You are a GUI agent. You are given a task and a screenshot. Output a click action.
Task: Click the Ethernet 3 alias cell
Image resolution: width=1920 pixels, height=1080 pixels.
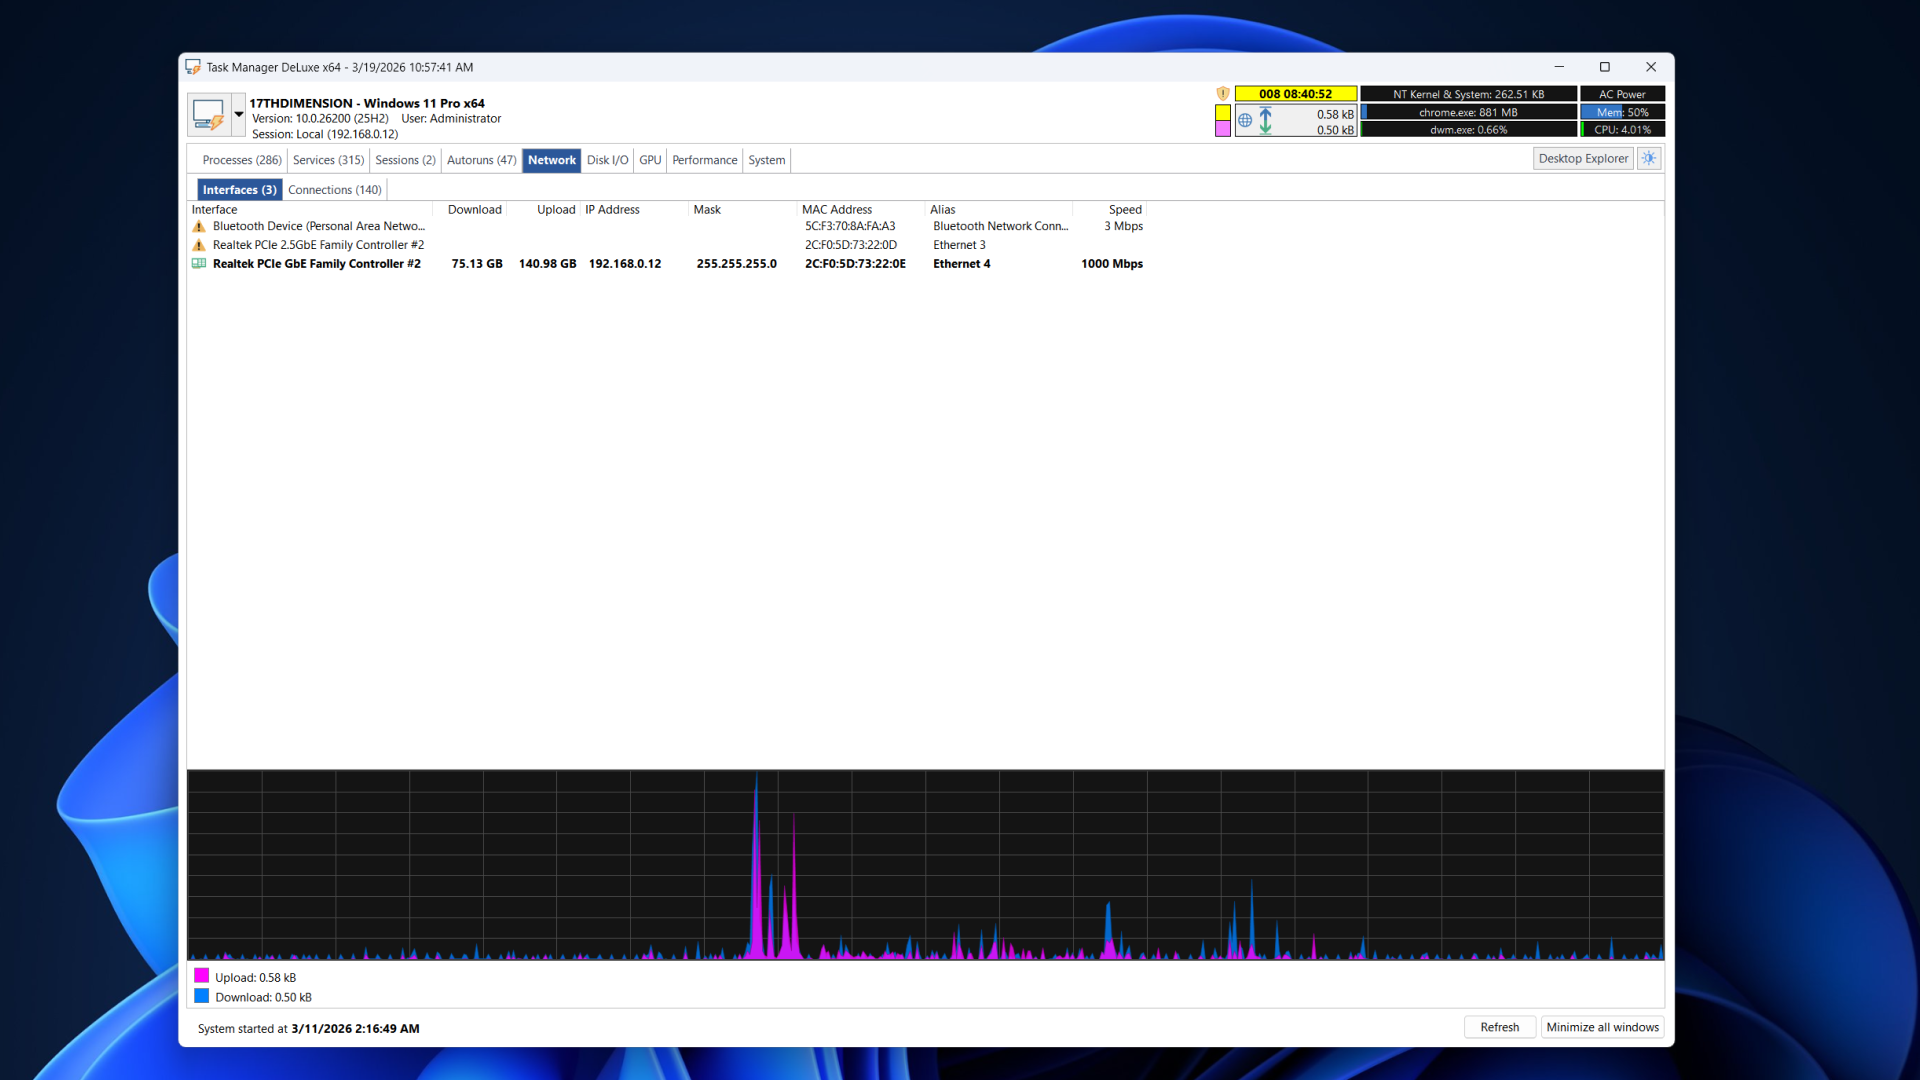pos(959,245)
